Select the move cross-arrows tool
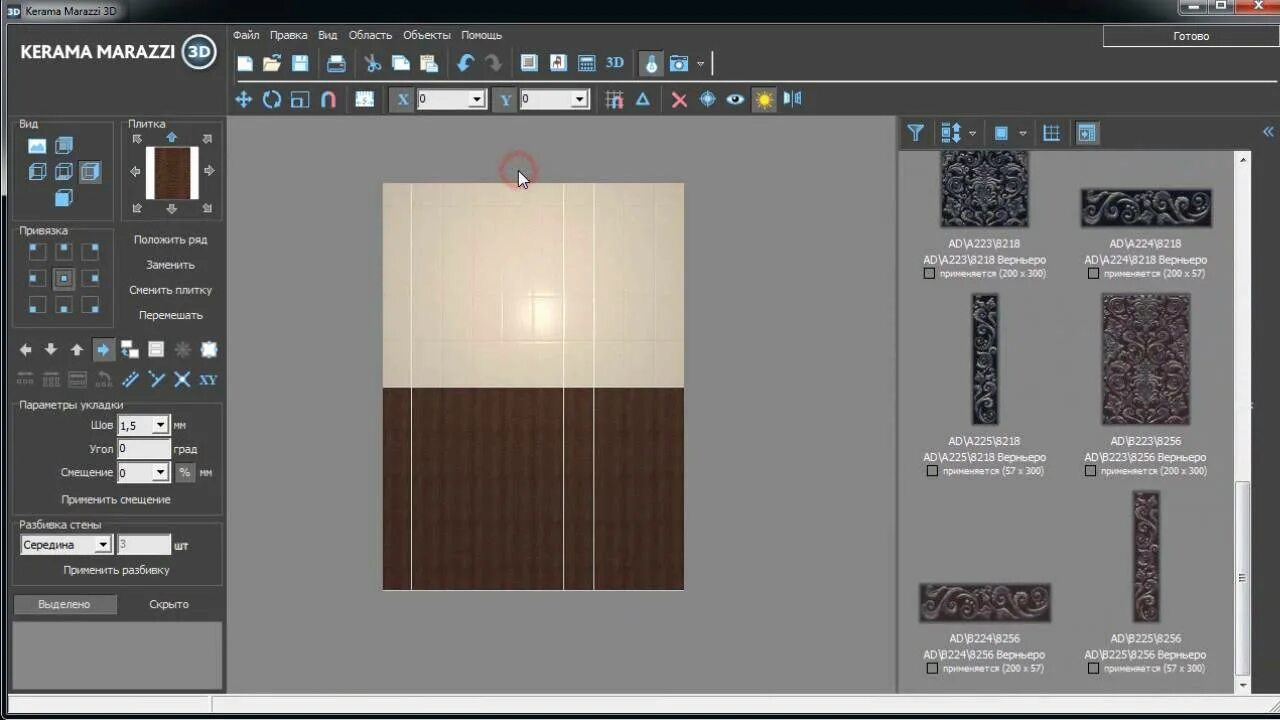The width and height of the screenshot is (1280, 720). pyautogui.click(x=243, y=99)
